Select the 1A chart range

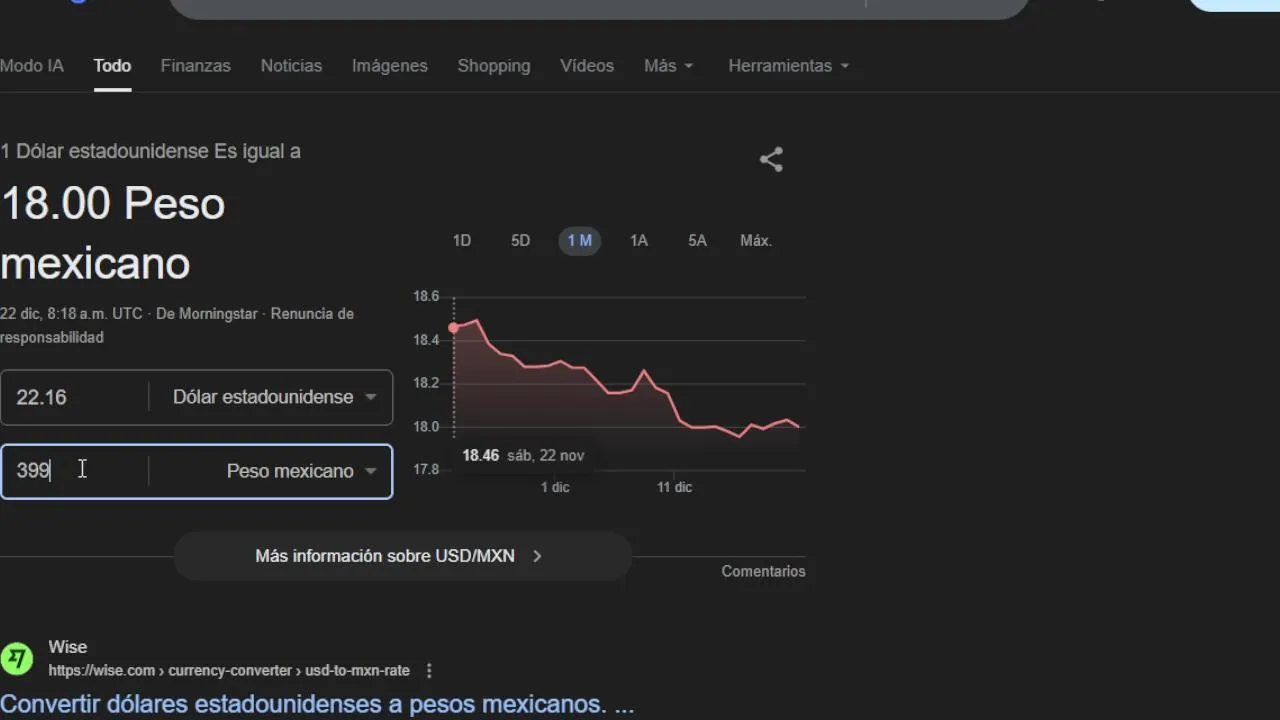pos(638,241)
